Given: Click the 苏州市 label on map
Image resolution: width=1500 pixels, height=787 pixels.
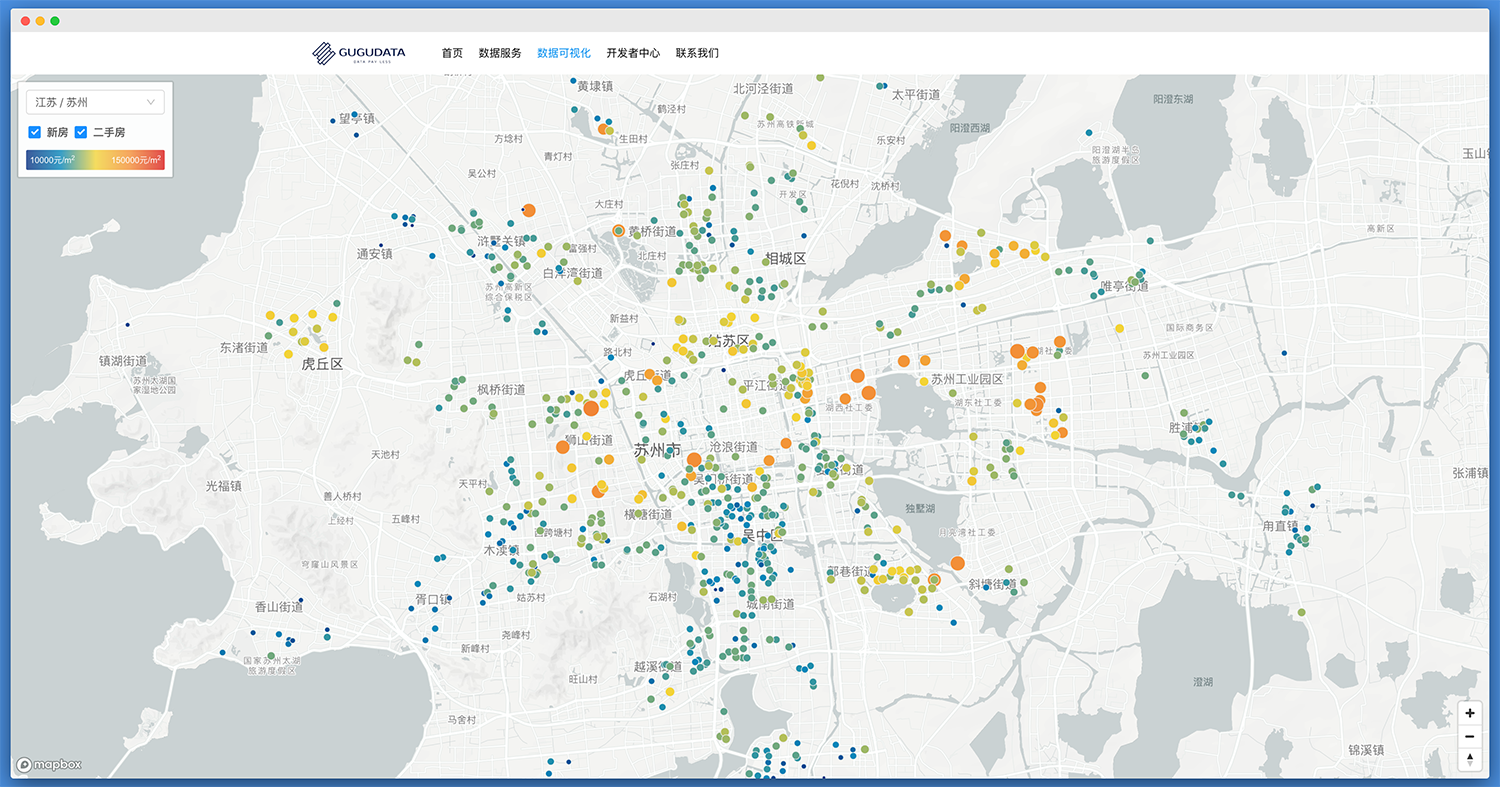Looking at the screenshot, I should (x=657, y=451).
